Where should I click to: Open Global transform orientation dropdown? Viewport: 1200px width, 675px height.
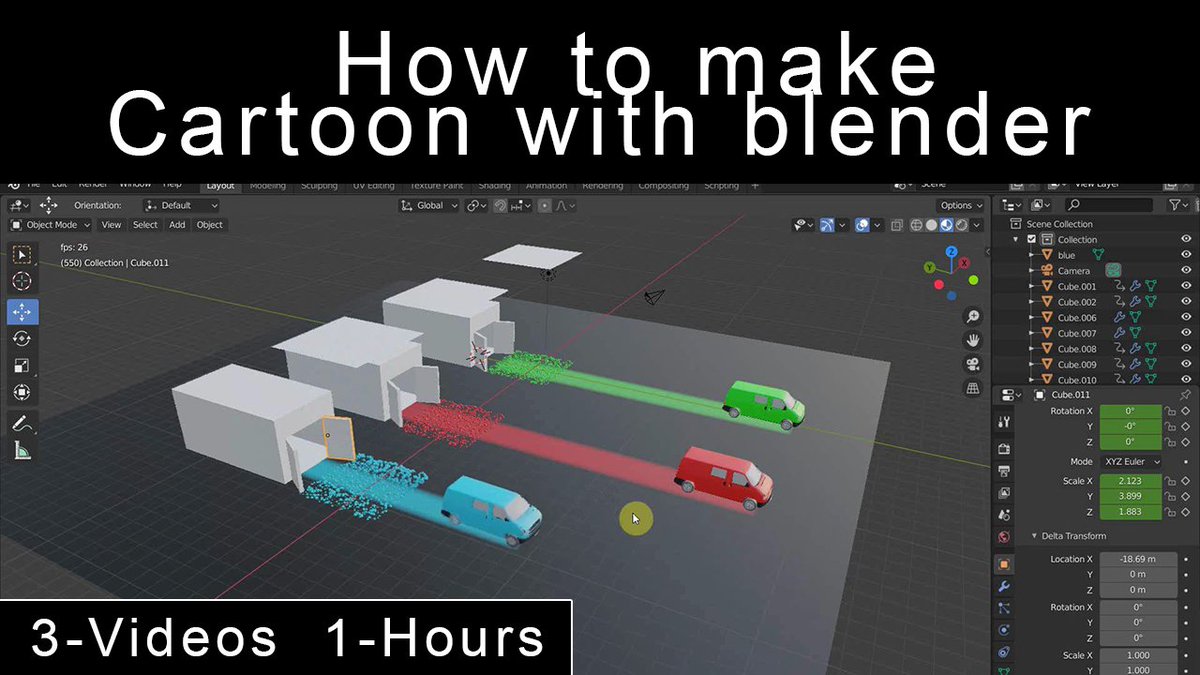(429, 205)
